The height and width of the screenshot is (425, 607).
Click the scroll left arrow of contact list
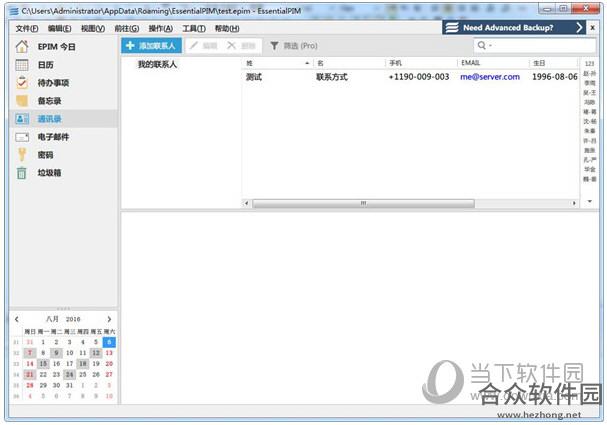(x=246, y=203)
